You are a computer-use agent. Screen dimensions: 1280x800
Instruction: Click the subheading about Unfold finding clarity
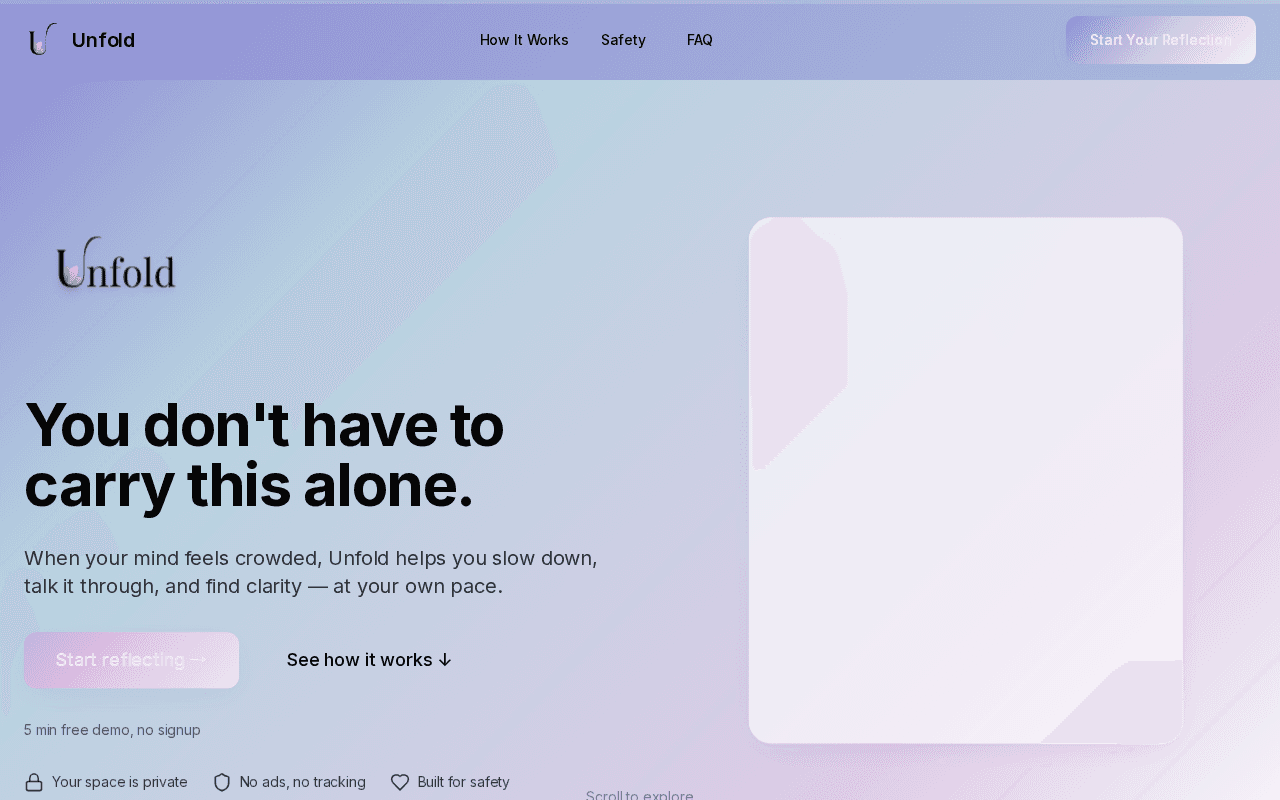click(311, 572)
